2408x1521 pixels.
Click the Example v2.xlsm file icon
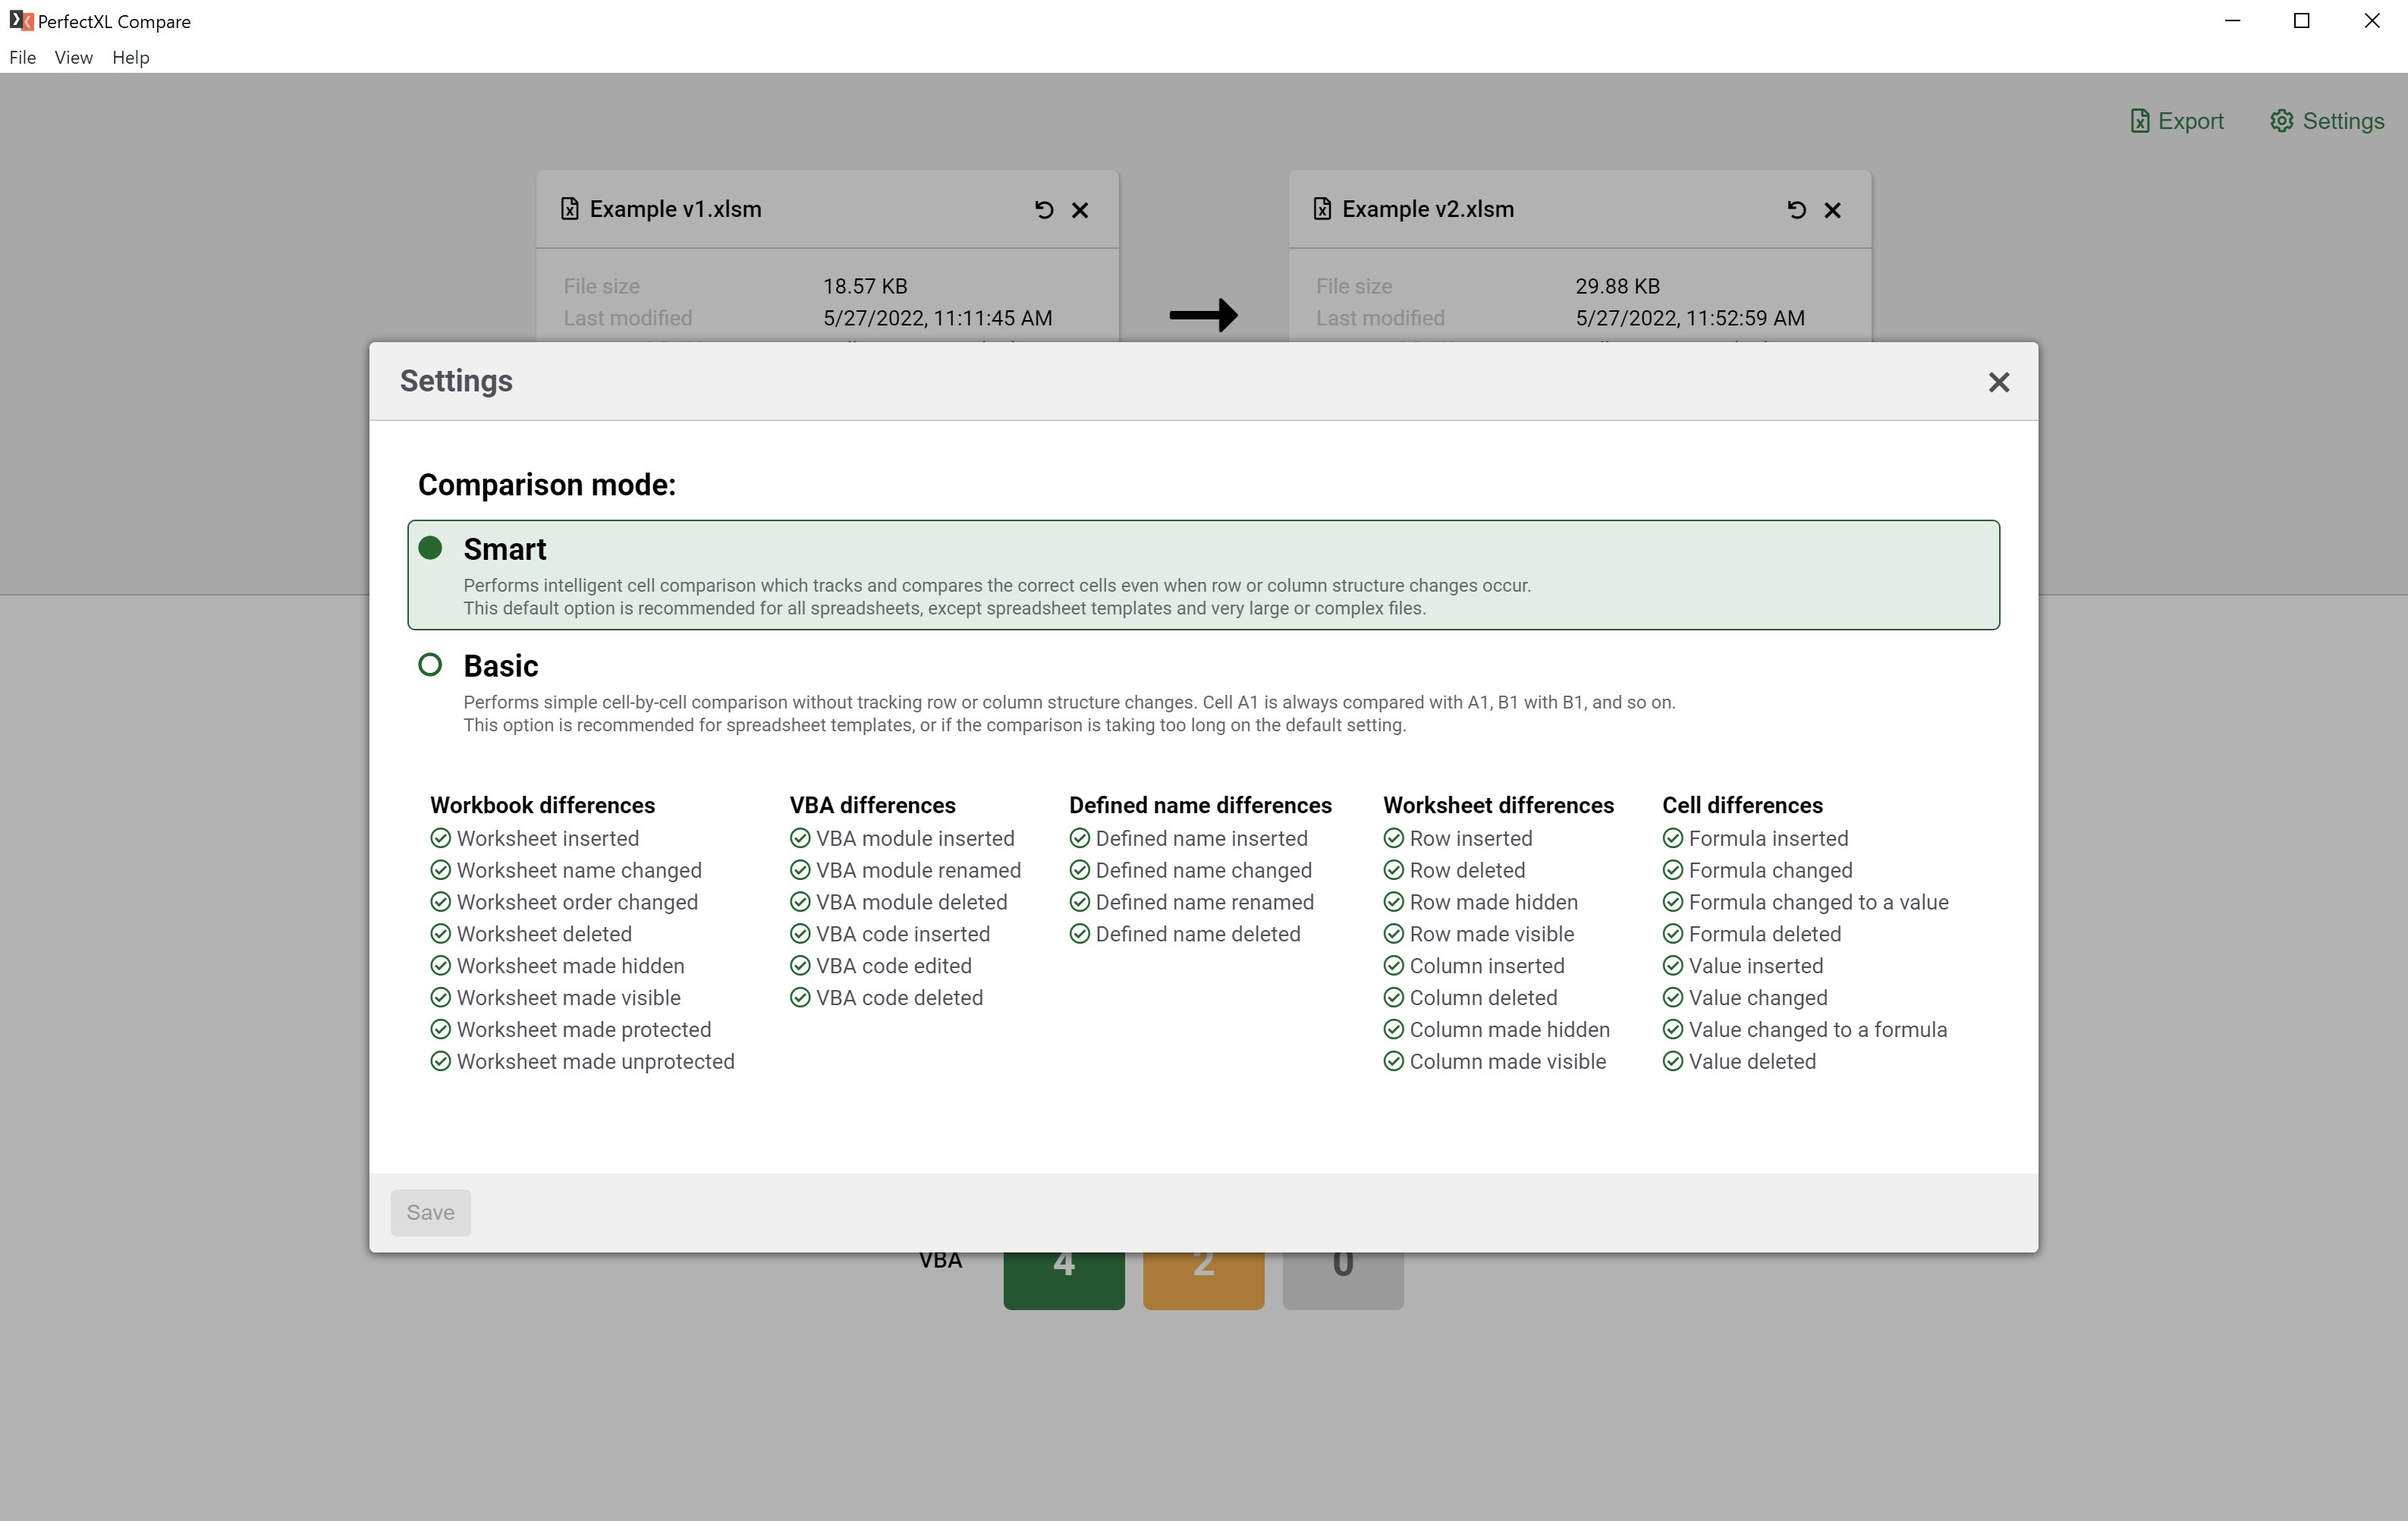[x=1322, y=209]
